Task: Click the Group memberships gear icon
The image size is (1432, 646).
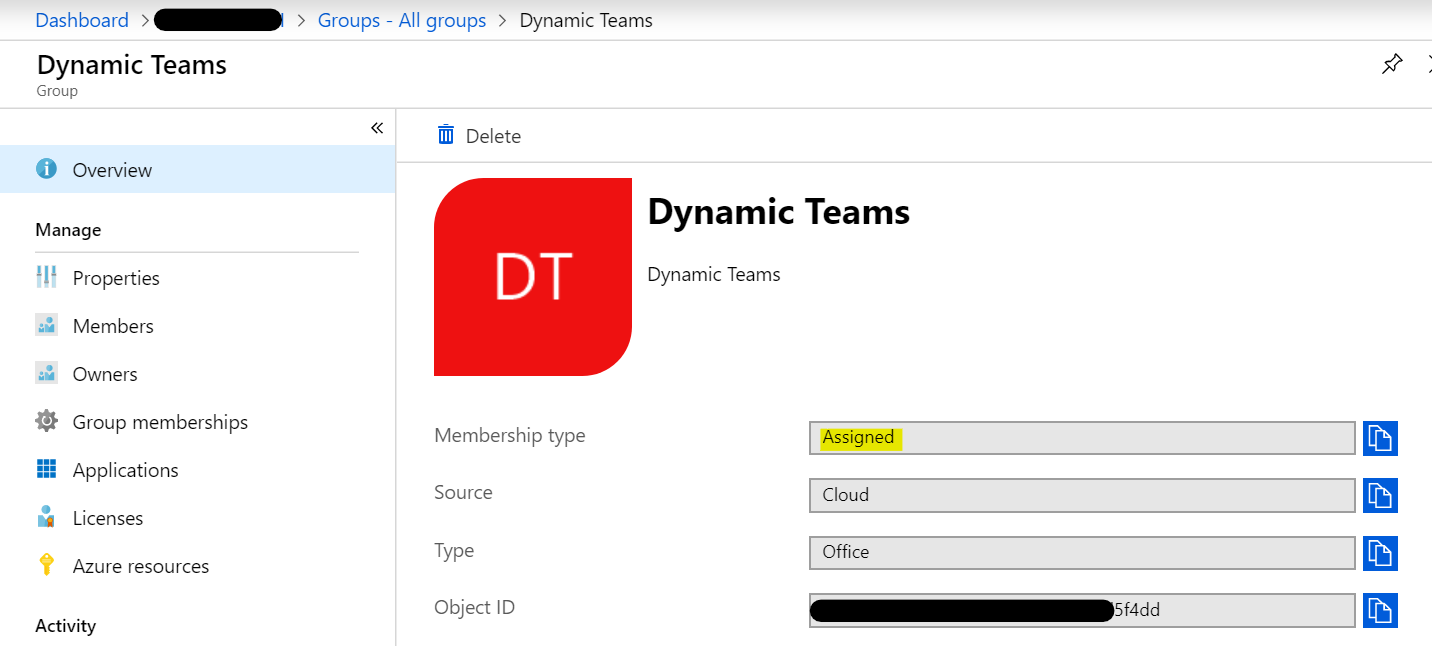Action: pyautogui.click(x=46, y=422)
